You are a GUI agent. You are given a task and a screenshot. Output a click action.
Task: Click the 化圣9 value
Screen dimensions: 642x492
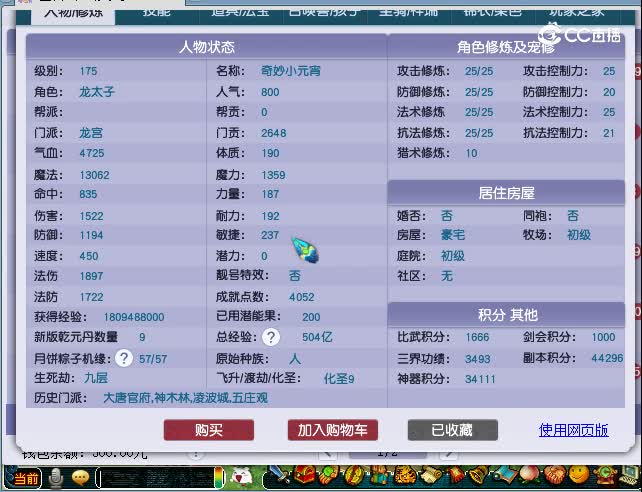(339, 379)
